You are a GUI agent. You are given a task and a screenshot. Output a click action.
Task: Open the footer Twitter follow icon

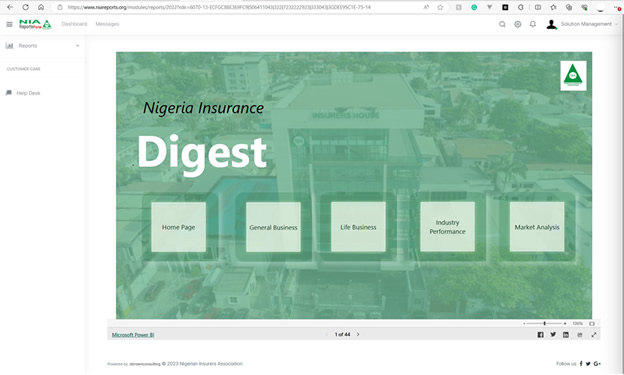588,363
